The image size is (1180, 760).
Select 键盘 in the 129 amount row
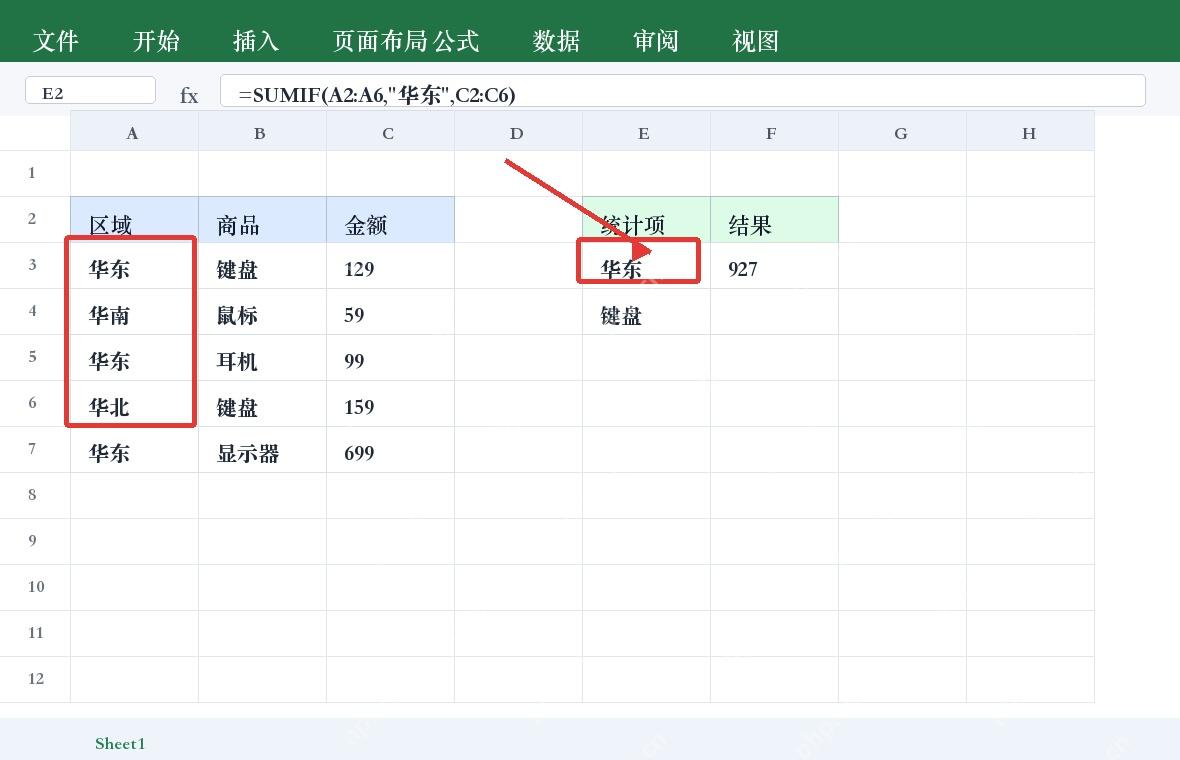263,266
